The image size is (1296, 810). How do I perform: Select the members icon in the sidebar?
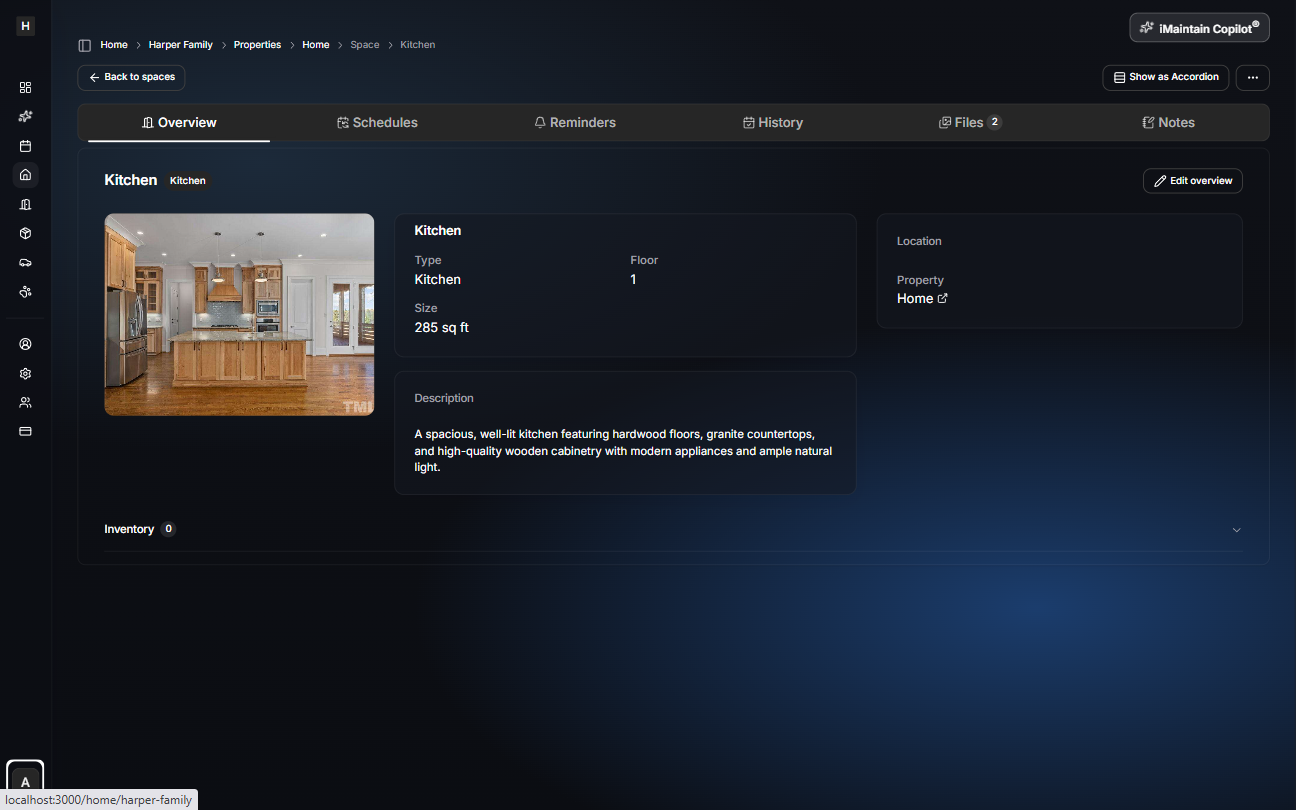(25, 402)
